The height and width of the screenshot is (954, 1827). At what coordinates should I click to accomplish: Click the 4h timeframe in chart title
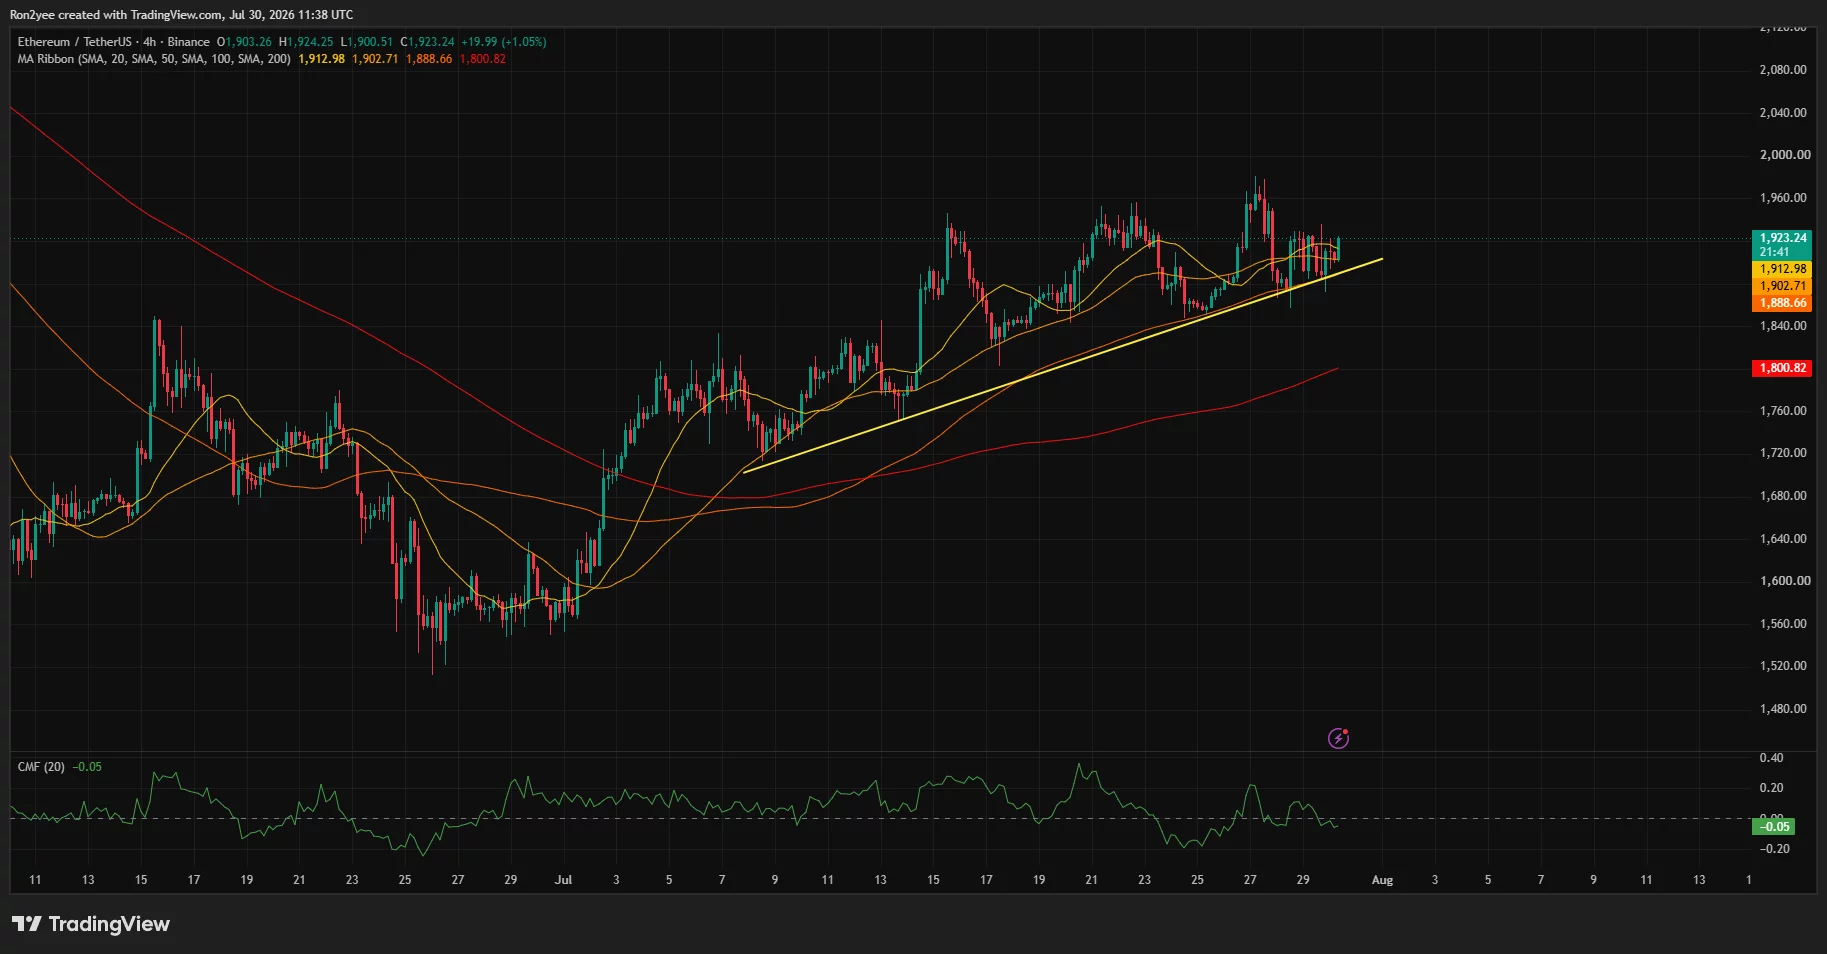point(150,42)
